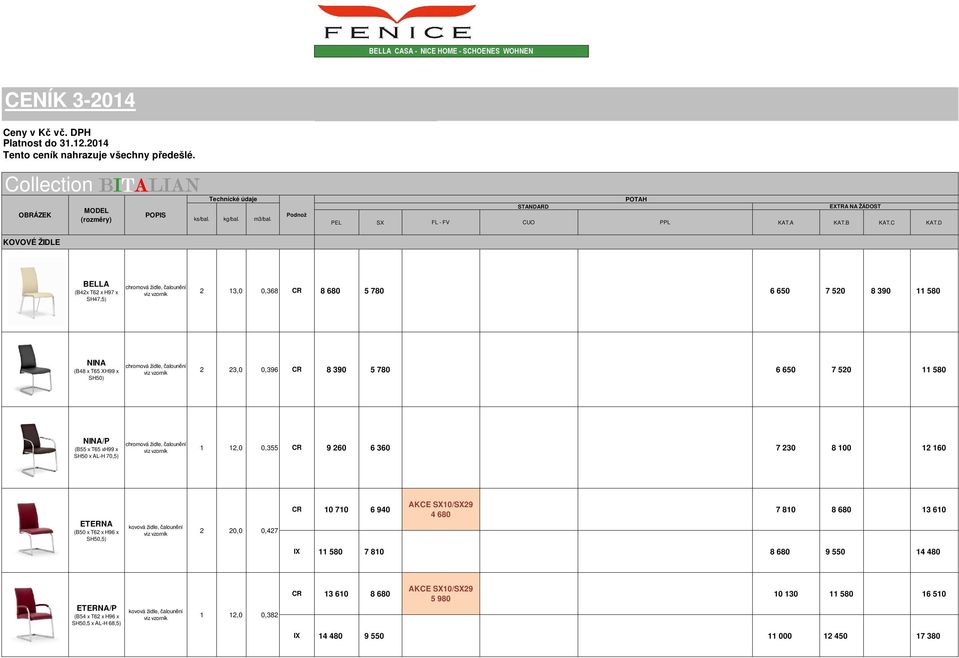This screenshot has height=658, width=959.
Task: Click ETERNA/P IX's KAT.A price 11 000
Action: coord(780,637)
